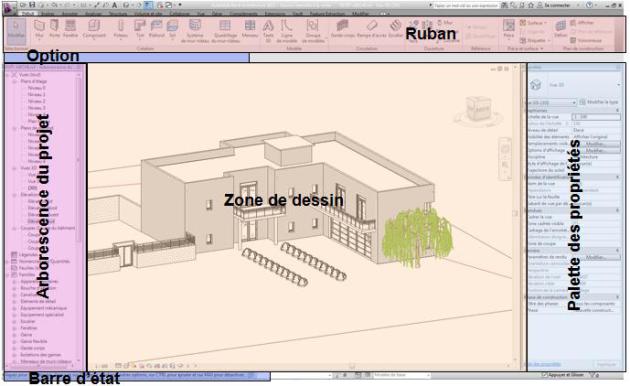Click the Modifier le type button
This screenshot has width=630, height=386.
[599, 102]
